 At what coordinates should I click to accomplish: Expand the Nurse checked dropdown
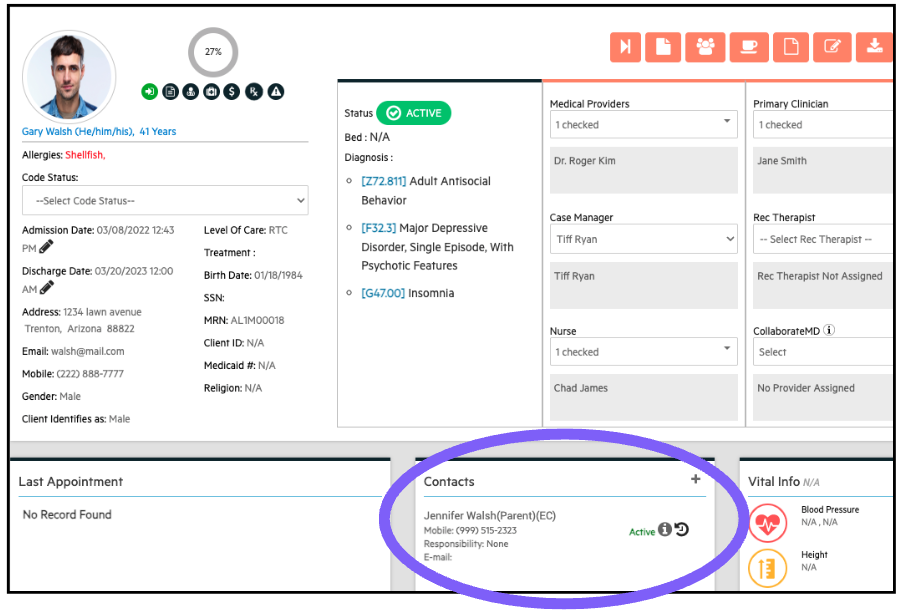[x=643, y=351]
